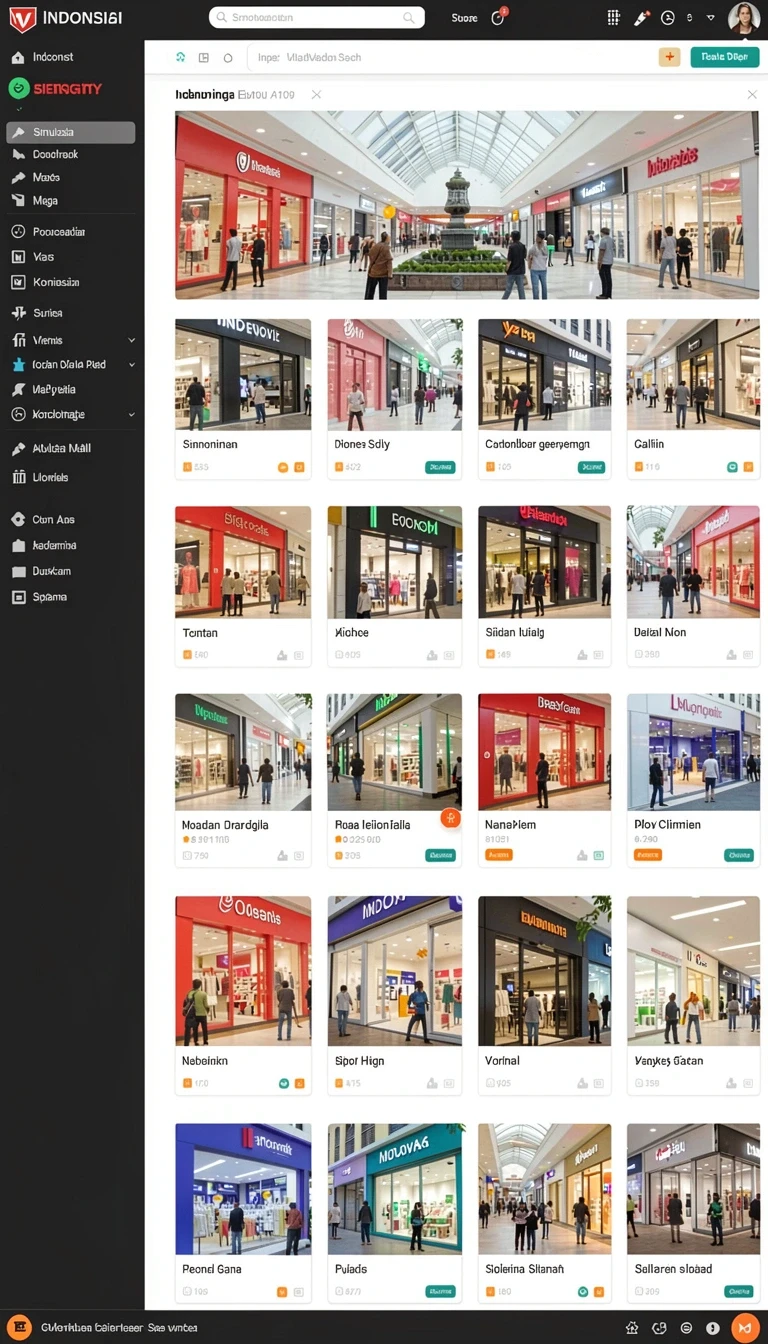Open the apps grid icon in header

(614, 18)
